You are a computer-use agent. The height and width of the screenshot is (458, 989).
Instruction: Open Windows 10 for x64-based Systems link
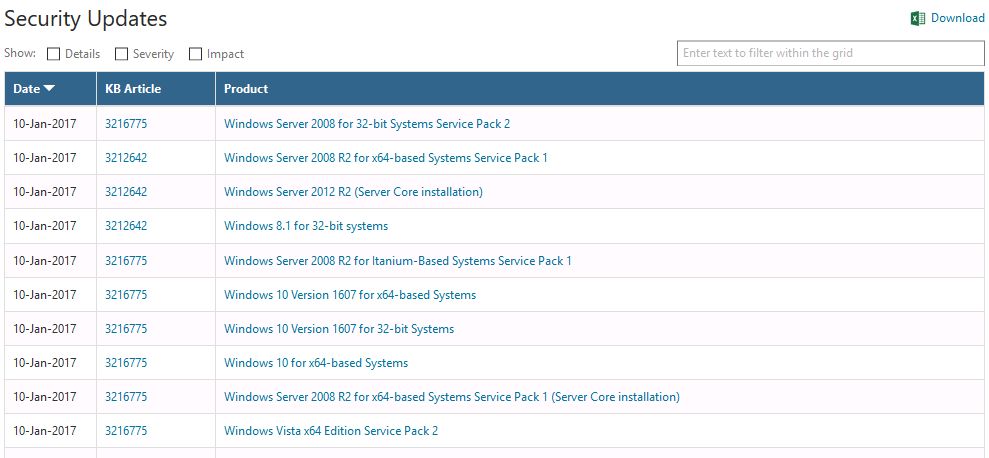316,363
